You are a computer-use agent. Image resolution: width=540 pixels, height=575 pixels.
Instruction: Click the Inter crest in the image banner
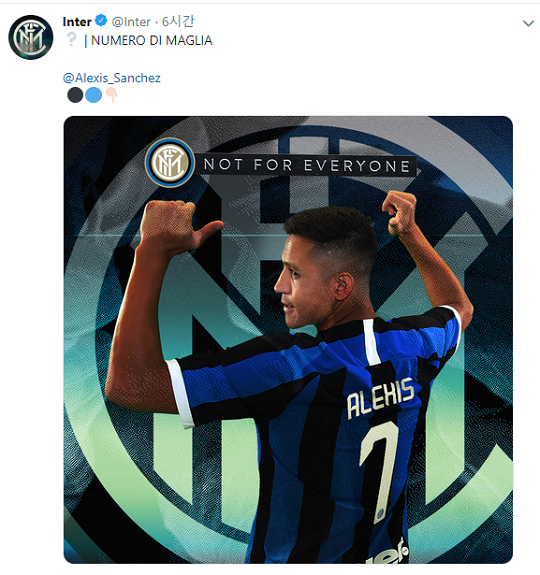pos(170,162)
